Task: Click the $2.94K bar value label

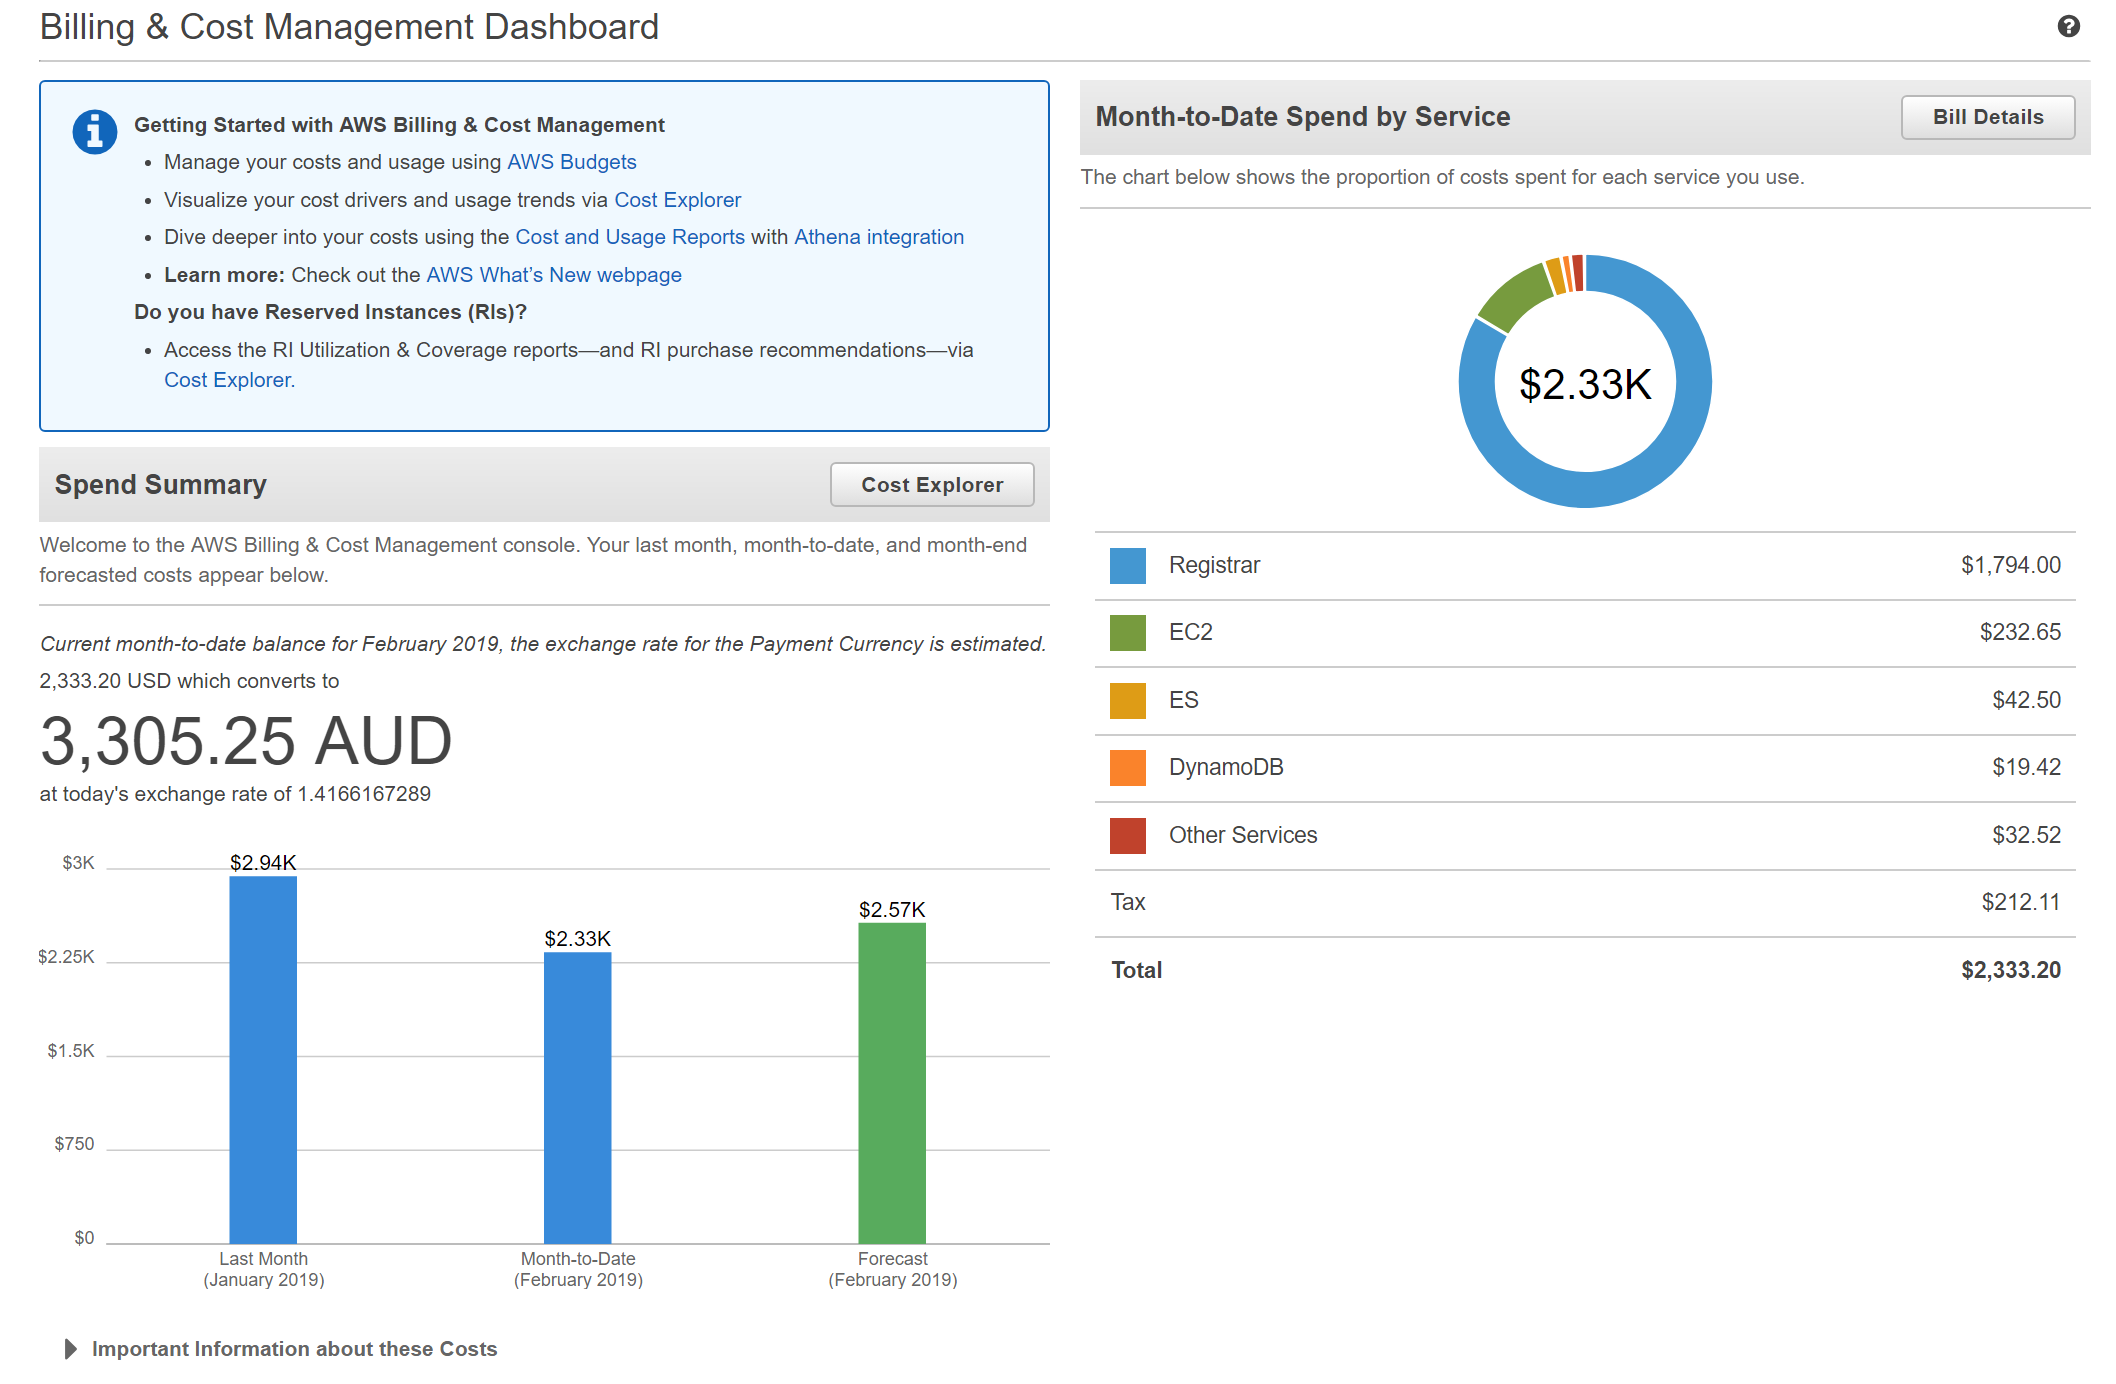Action: click(x=263, y=863)
